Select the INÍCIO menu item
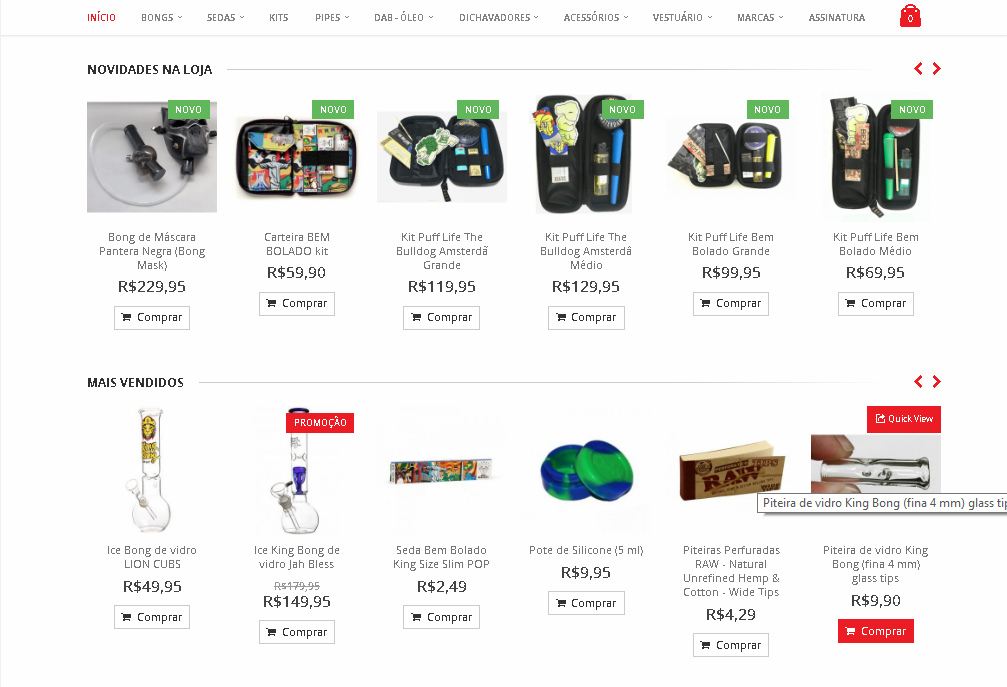This screenshot has height=687, width=1007. [101, 17]
